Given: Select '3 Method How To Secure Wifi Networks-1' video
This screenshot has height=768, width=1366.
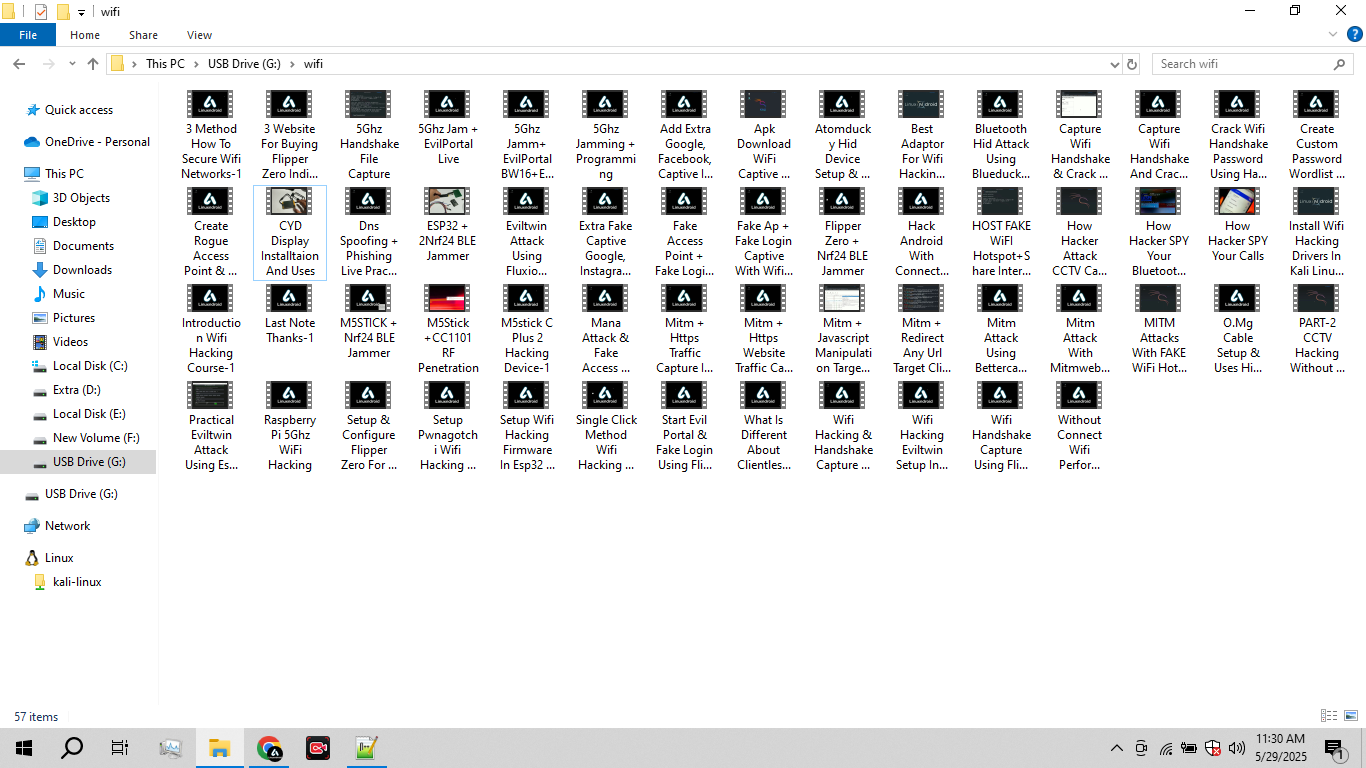Looking at the screenshot, I should coord(211,135).
